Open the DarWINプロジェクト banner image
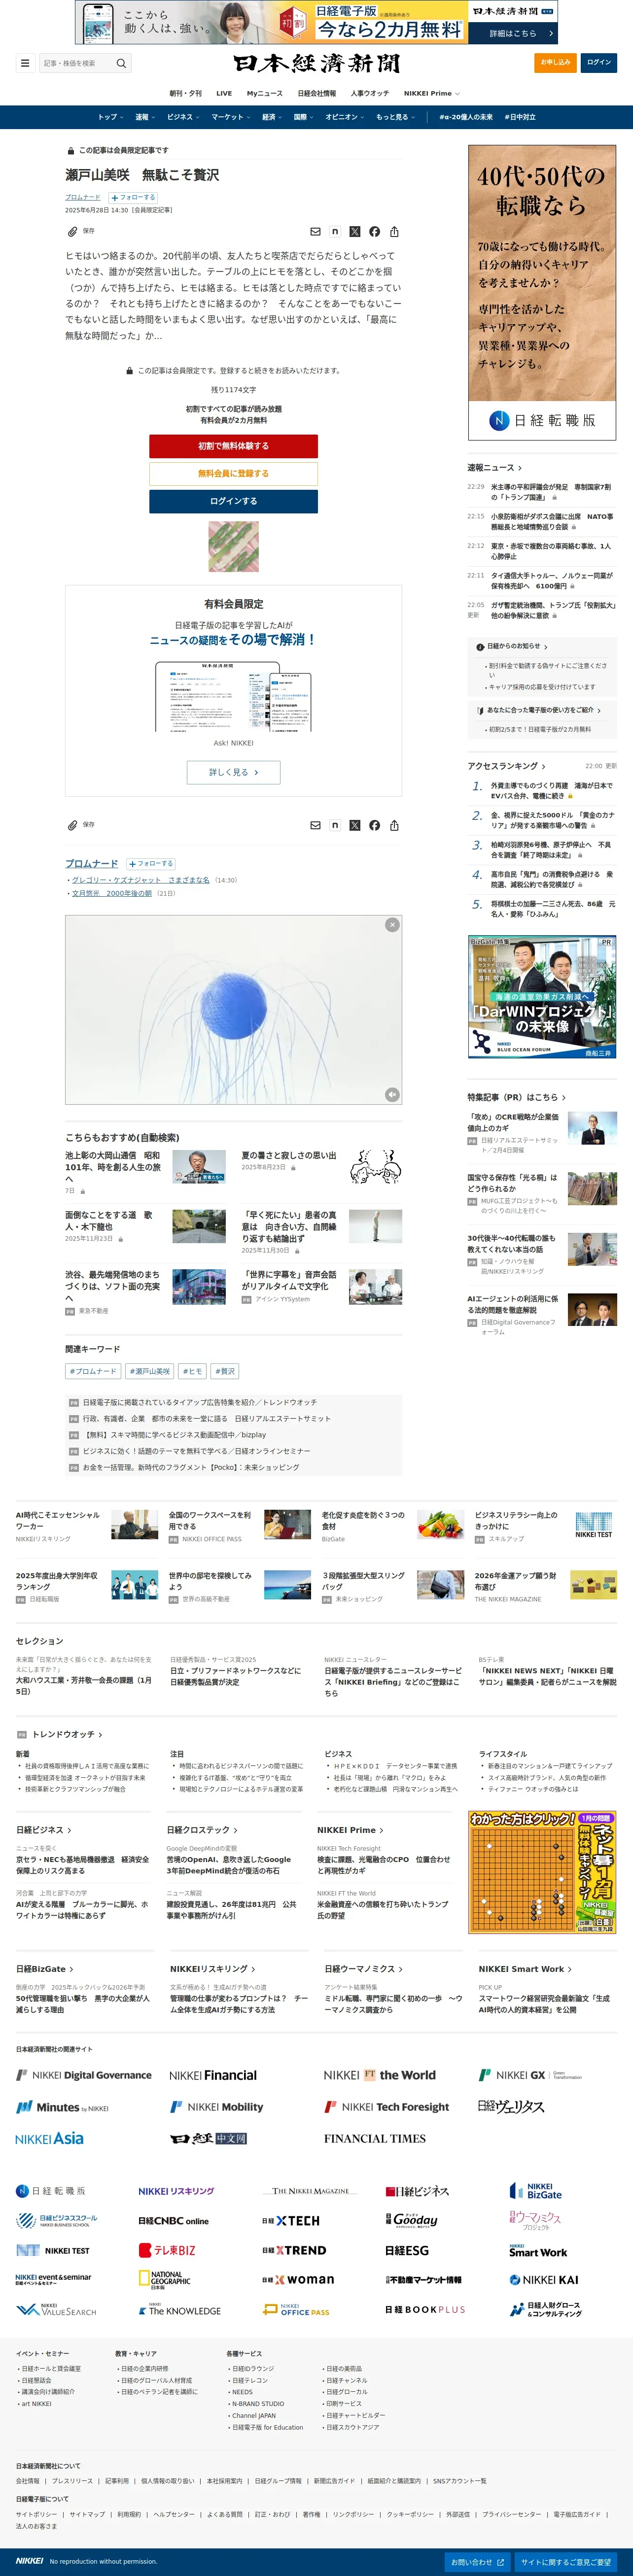This screenshot has width=633, height=2576. [x=542, y=997]
